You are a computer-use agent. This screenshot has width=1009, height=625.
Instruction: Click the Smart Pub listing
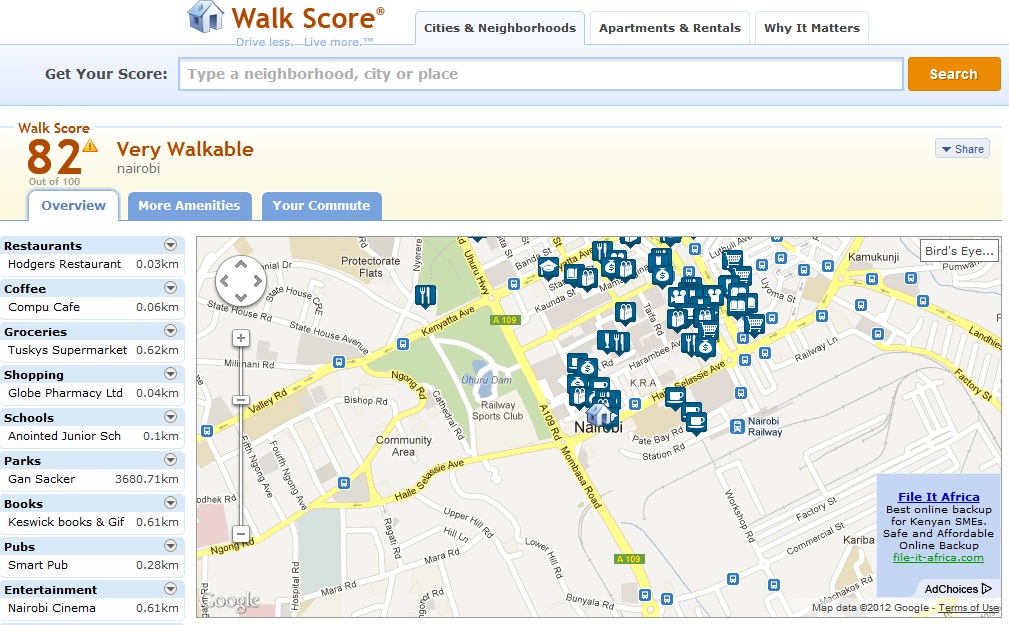coord(93,564)
